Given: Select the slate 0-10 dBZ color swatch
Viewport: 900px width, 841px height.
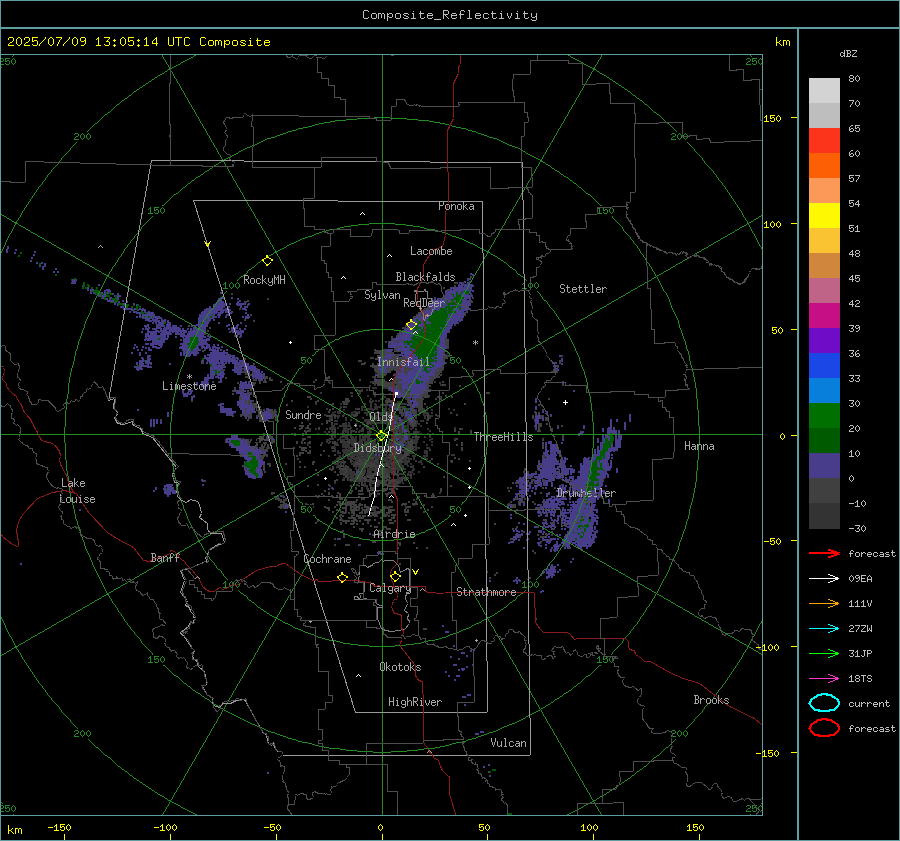Looking at the screenshot, I should click(x=824, y=466).
